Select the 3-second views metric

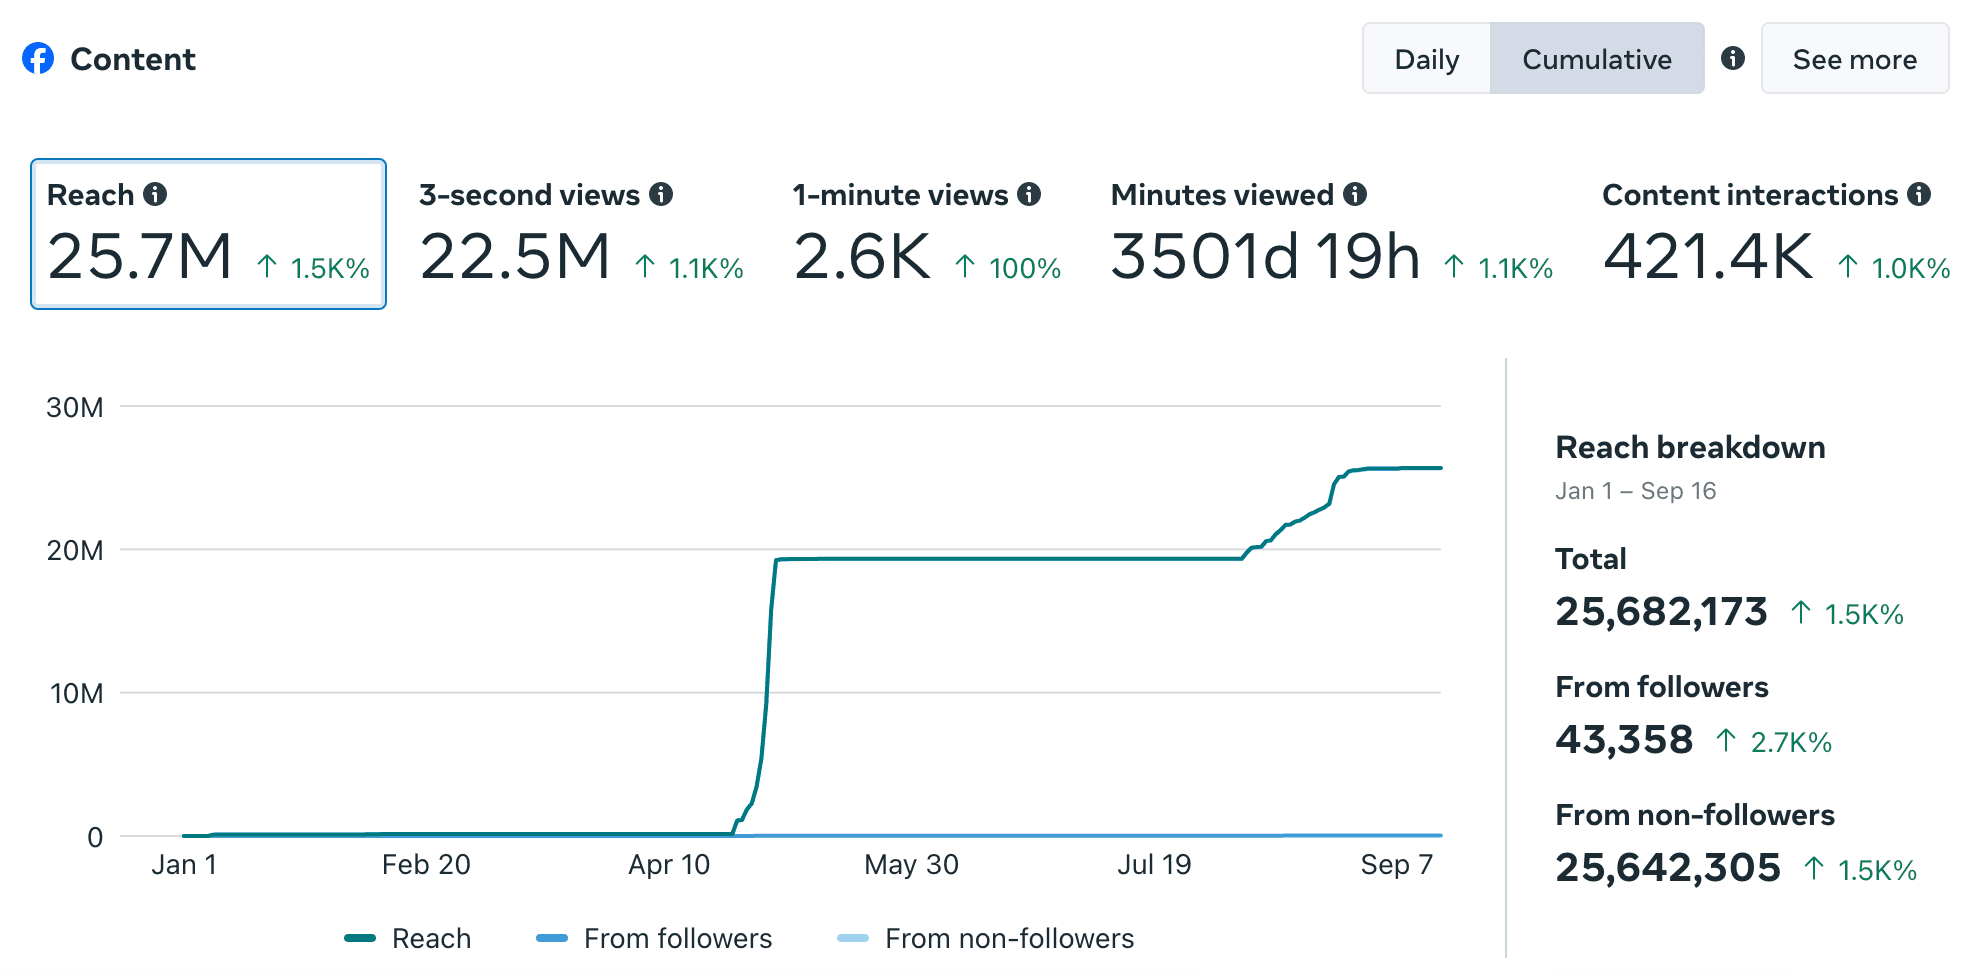click(x=581, y=234)
